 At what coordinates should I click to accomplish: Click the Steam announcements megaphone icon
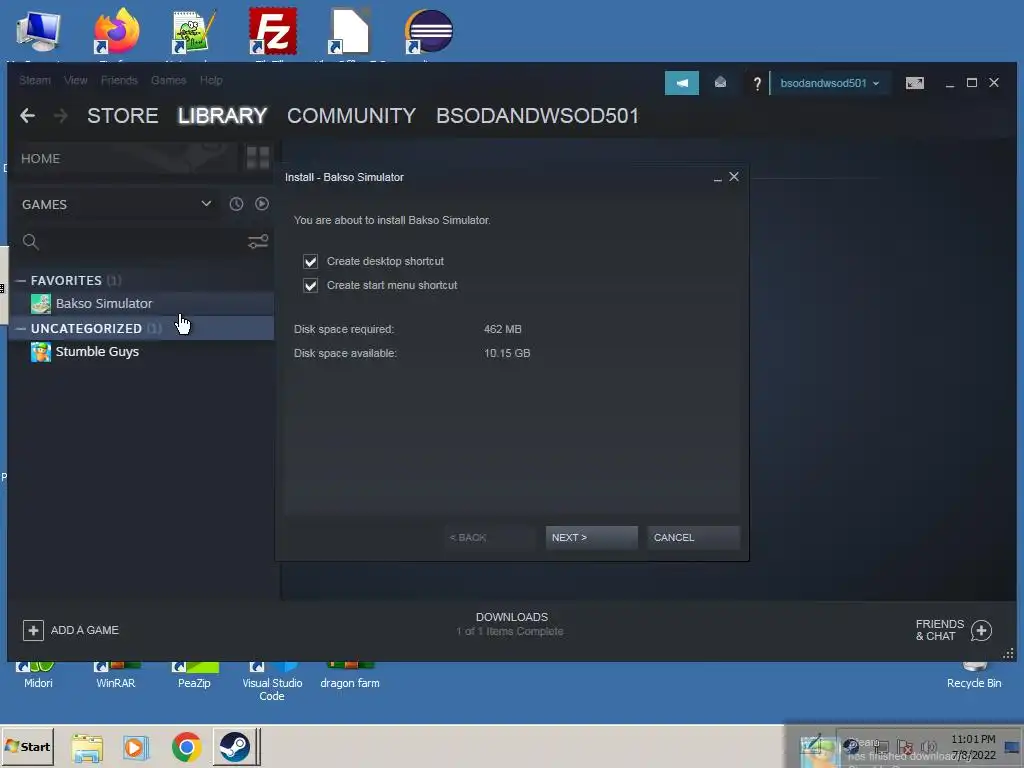coord(681,83)
